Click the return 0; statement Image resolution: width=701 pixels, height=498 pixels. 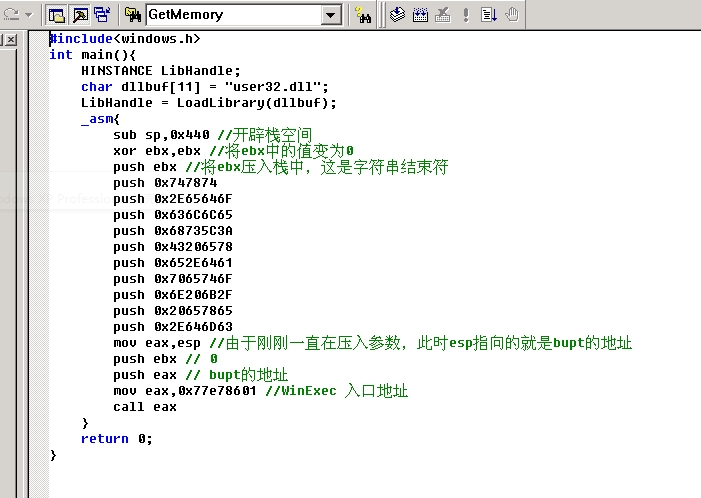click(117, 439)
